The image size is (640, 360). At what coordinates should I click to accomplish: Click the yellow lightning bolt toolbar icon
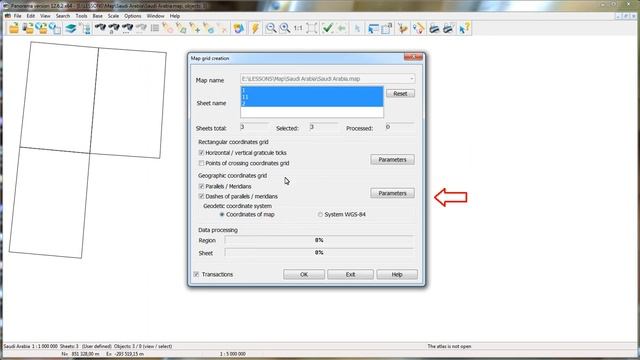[255, 28]
